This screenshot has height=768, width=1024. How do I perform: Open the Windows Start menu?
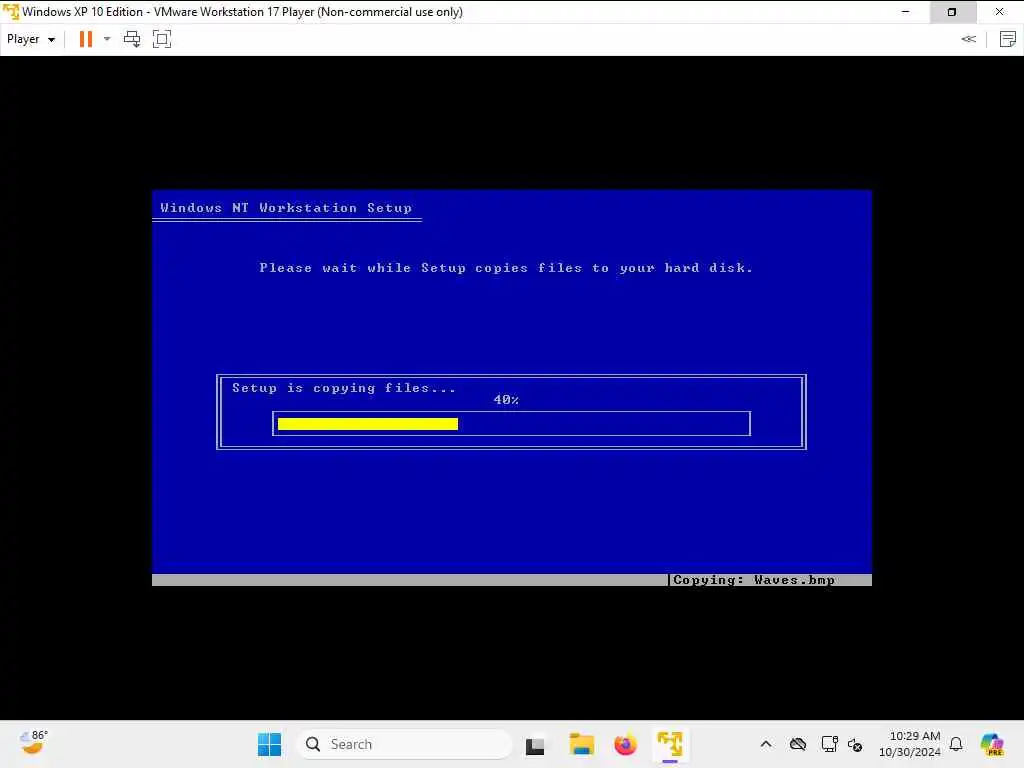pyautogui.click(x=269, y=744)
